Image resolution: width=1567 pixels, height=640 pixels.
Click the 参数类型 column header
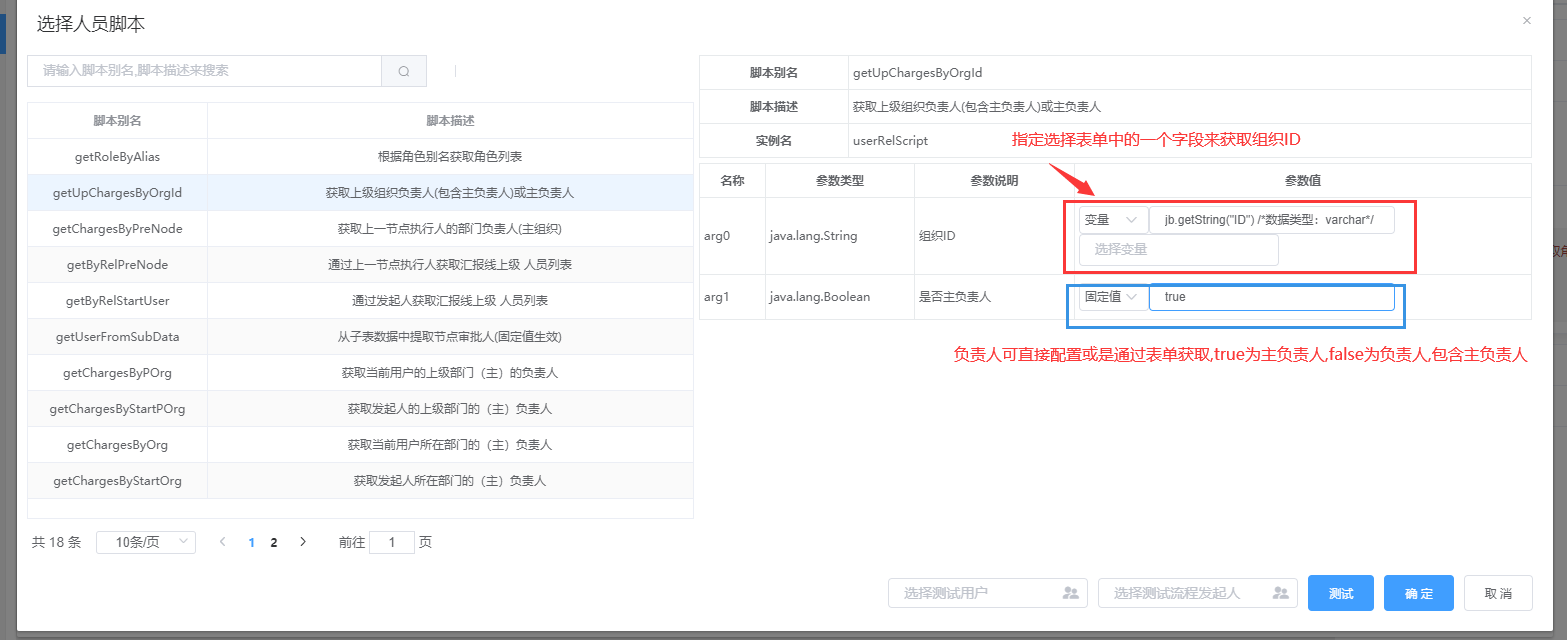click(839, 181)
